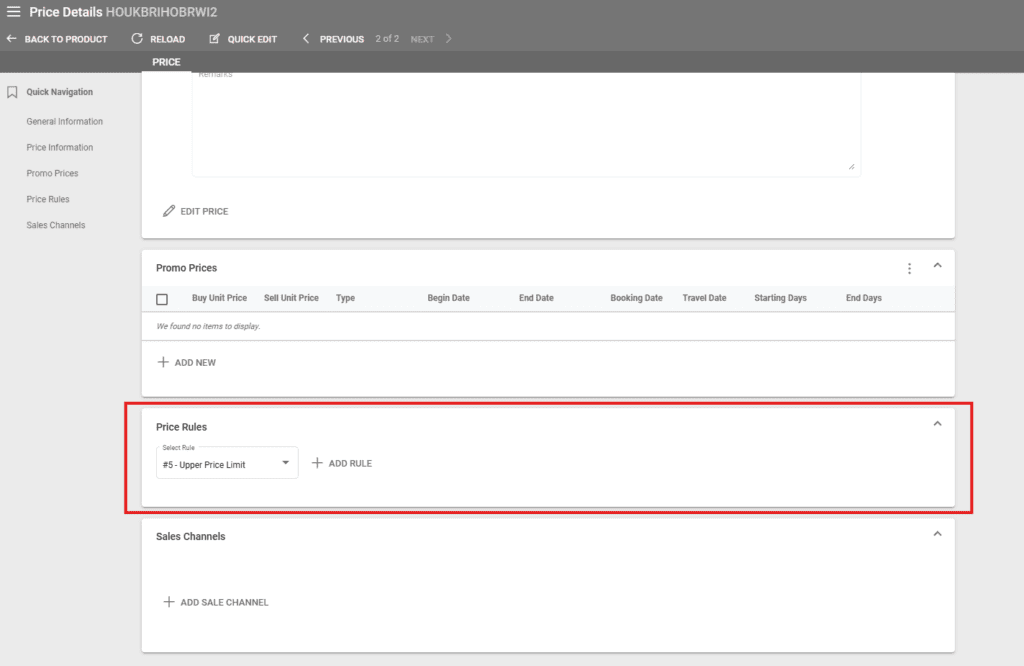Image resolution: width=1024 pixels, height=666 pixels.
Task: Select the PRICE tab
Action: pyautogui.click(x=166, y=62)
